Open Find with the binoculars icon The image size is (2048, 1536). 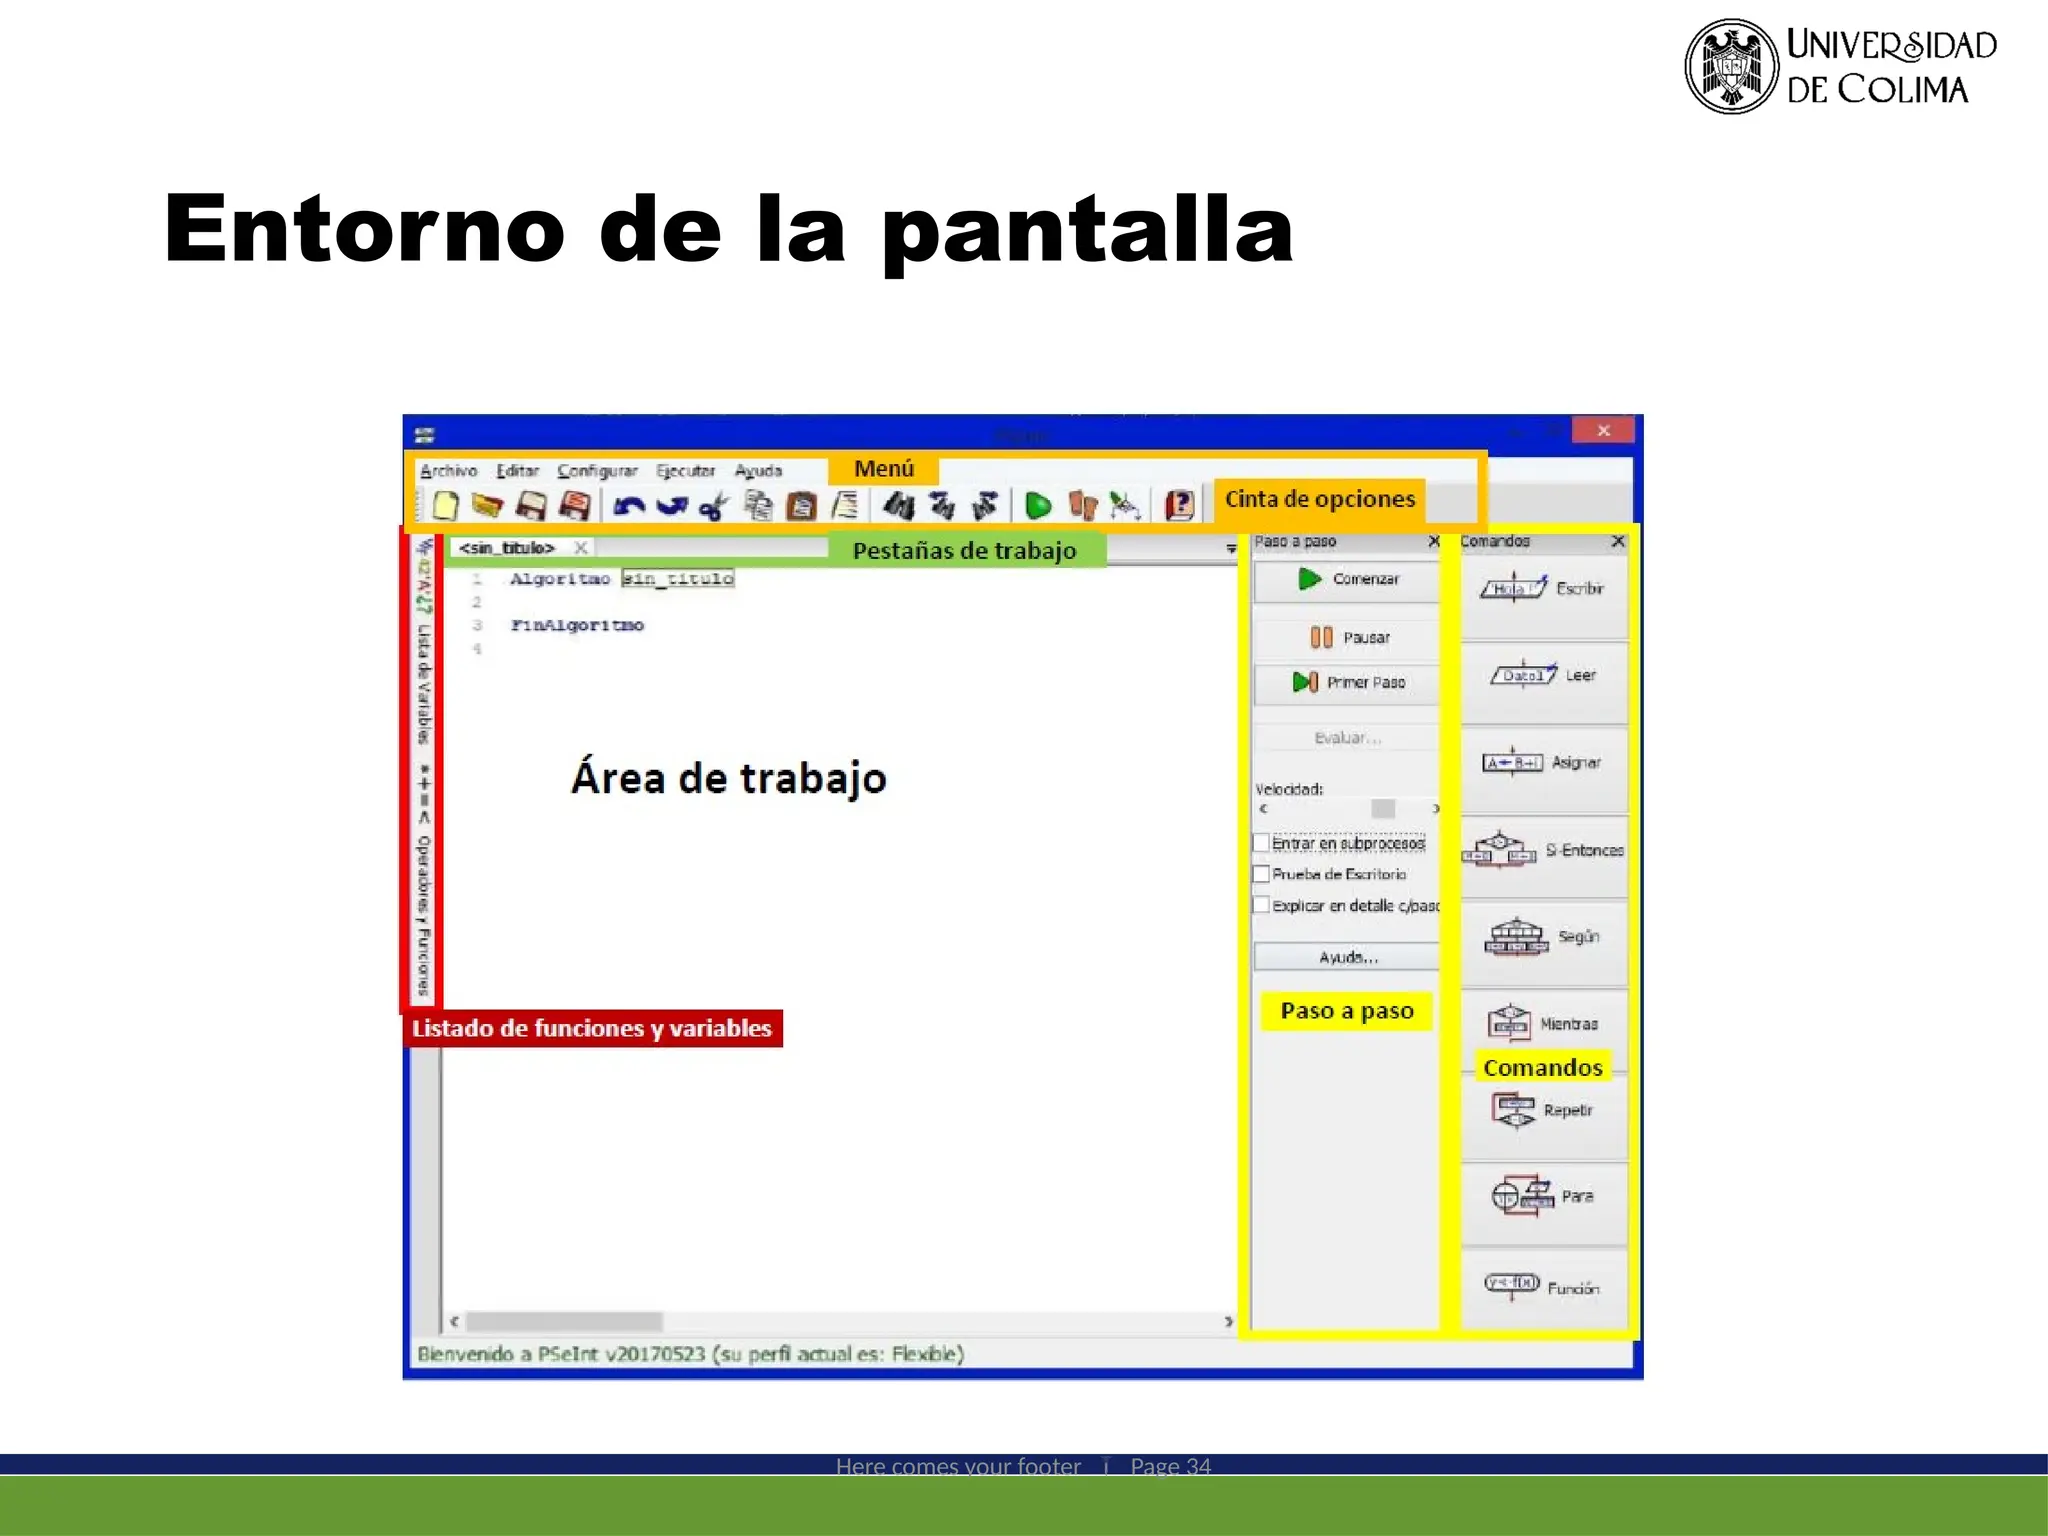tap(898, 506)
